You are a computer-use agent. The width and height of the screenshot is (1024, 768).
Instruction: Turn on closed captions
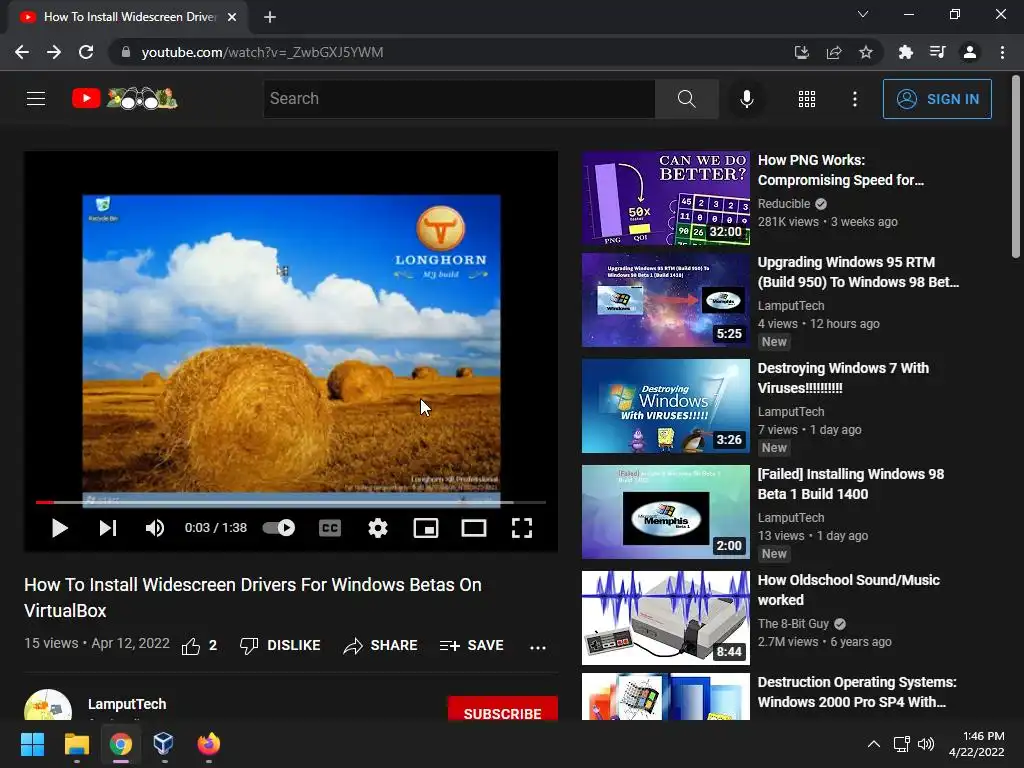pyautogui.click(x=330, y=528)
